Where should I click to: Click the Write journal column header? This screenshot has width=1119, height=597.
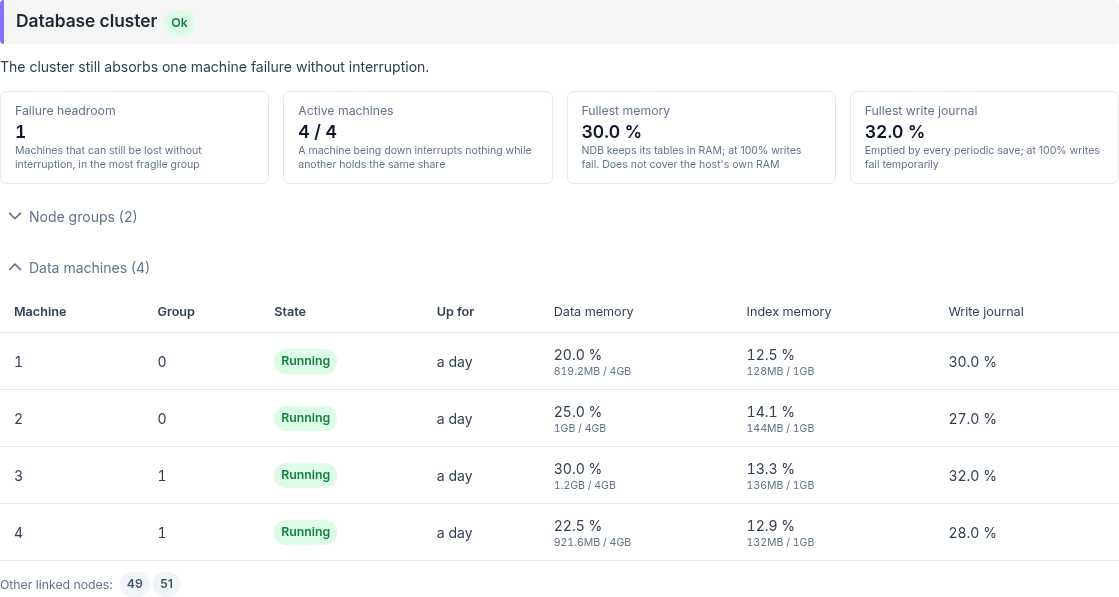click(x=986, y=312)
